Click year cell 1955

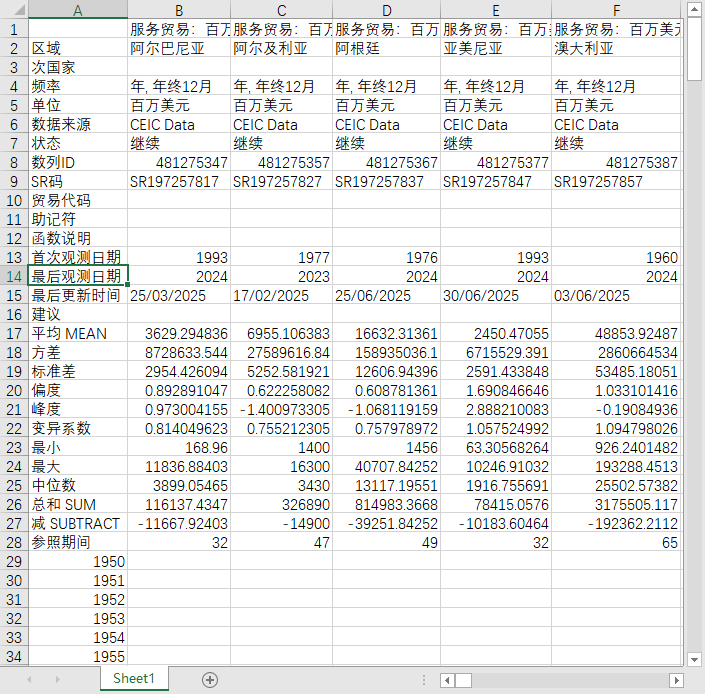pyautogui.click(x=78, y=656)
